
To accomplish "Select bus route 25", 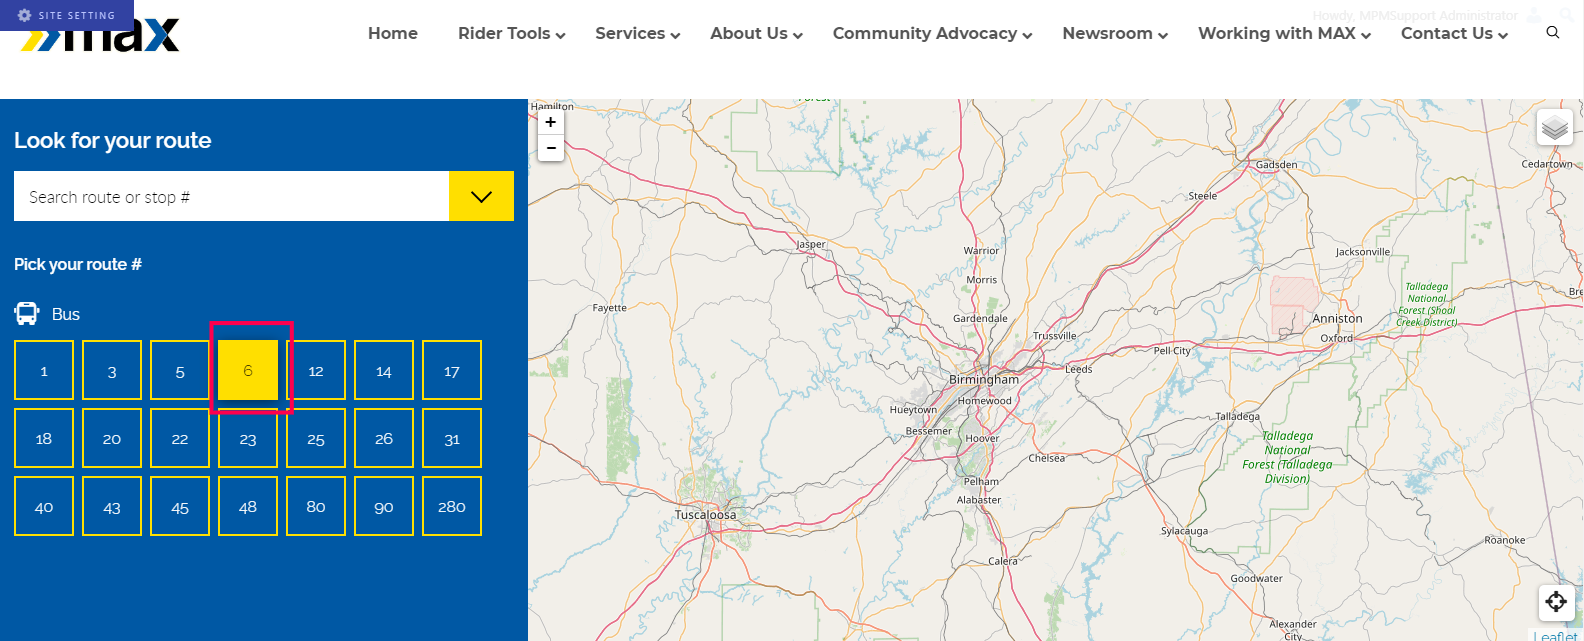I will 316,438.
